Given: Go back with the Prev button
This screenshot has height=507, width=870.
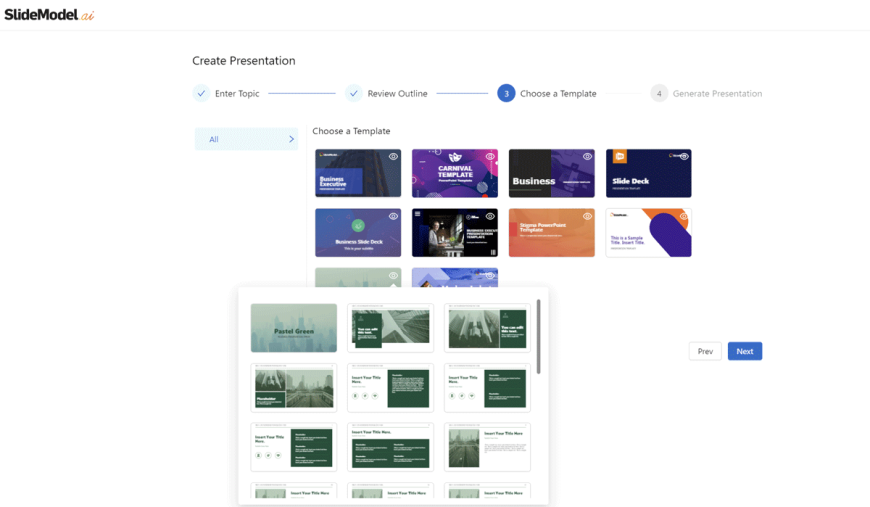Looking at the screenshot, I should coord(705,351).
